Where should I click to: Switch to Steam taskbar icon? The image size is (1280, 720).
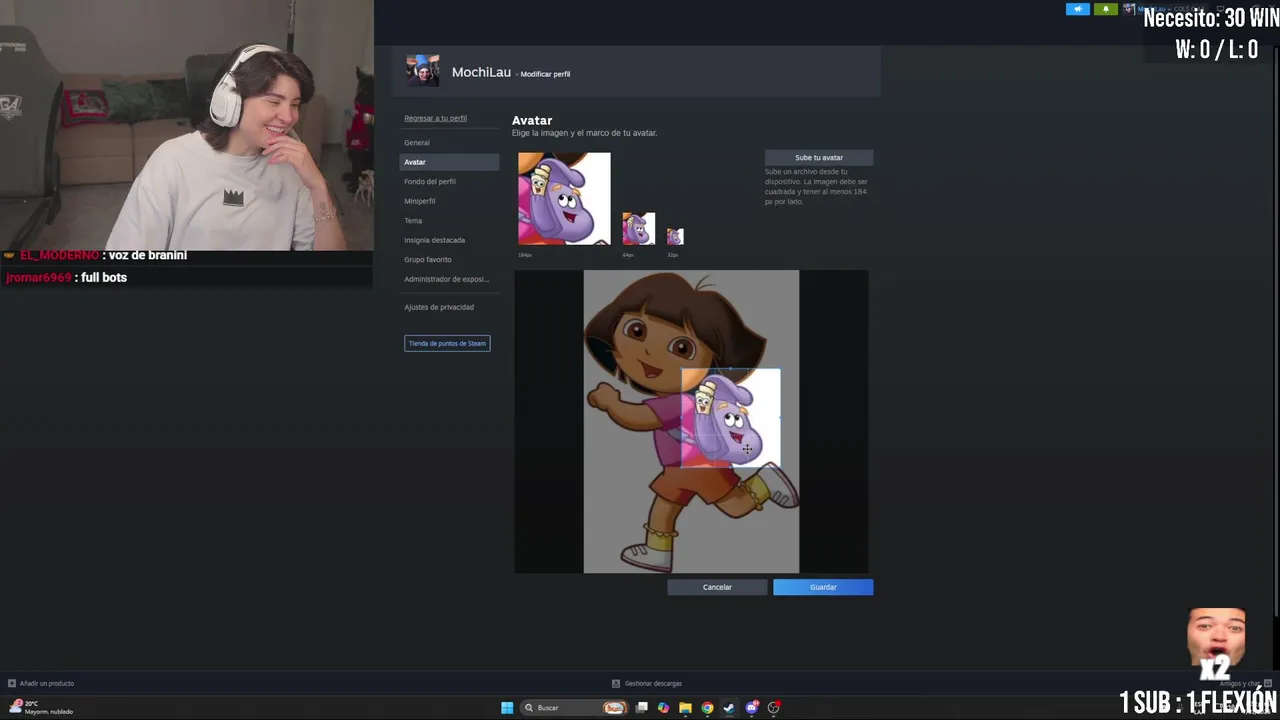[729, 708]
